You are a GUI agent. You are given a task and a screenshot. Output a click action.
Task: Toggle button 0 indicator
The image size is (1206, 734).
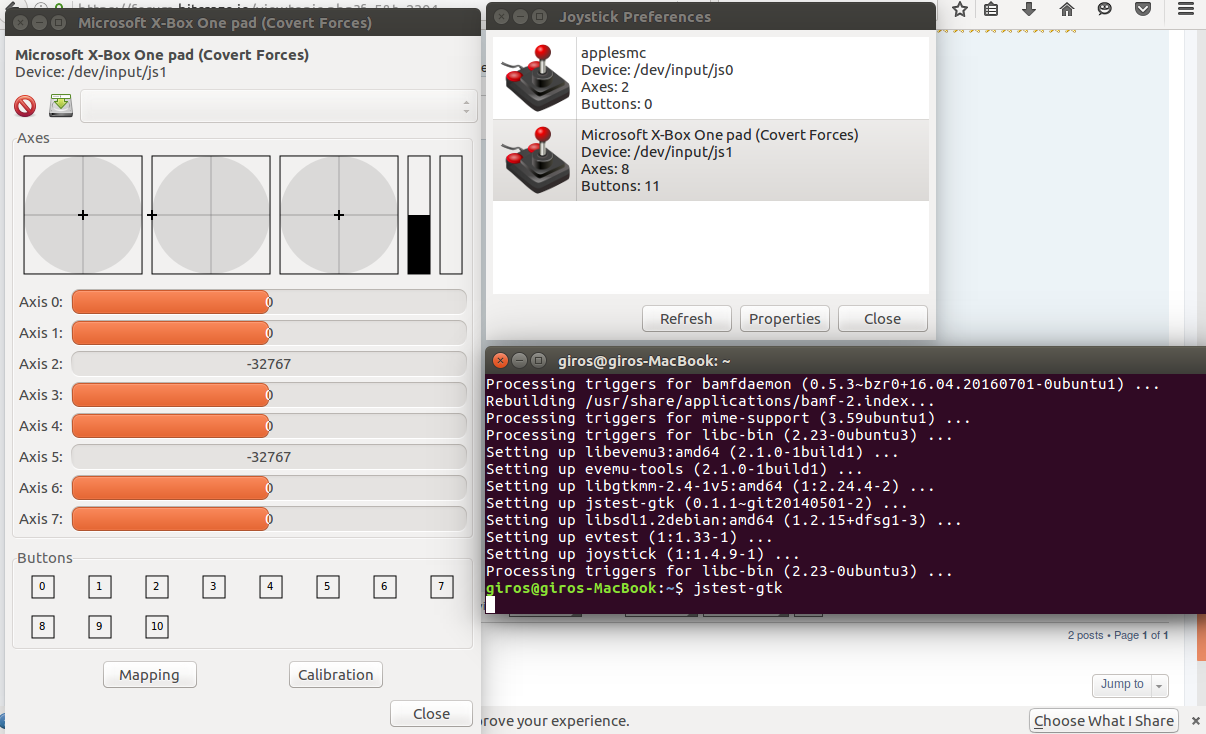point(42,587)
